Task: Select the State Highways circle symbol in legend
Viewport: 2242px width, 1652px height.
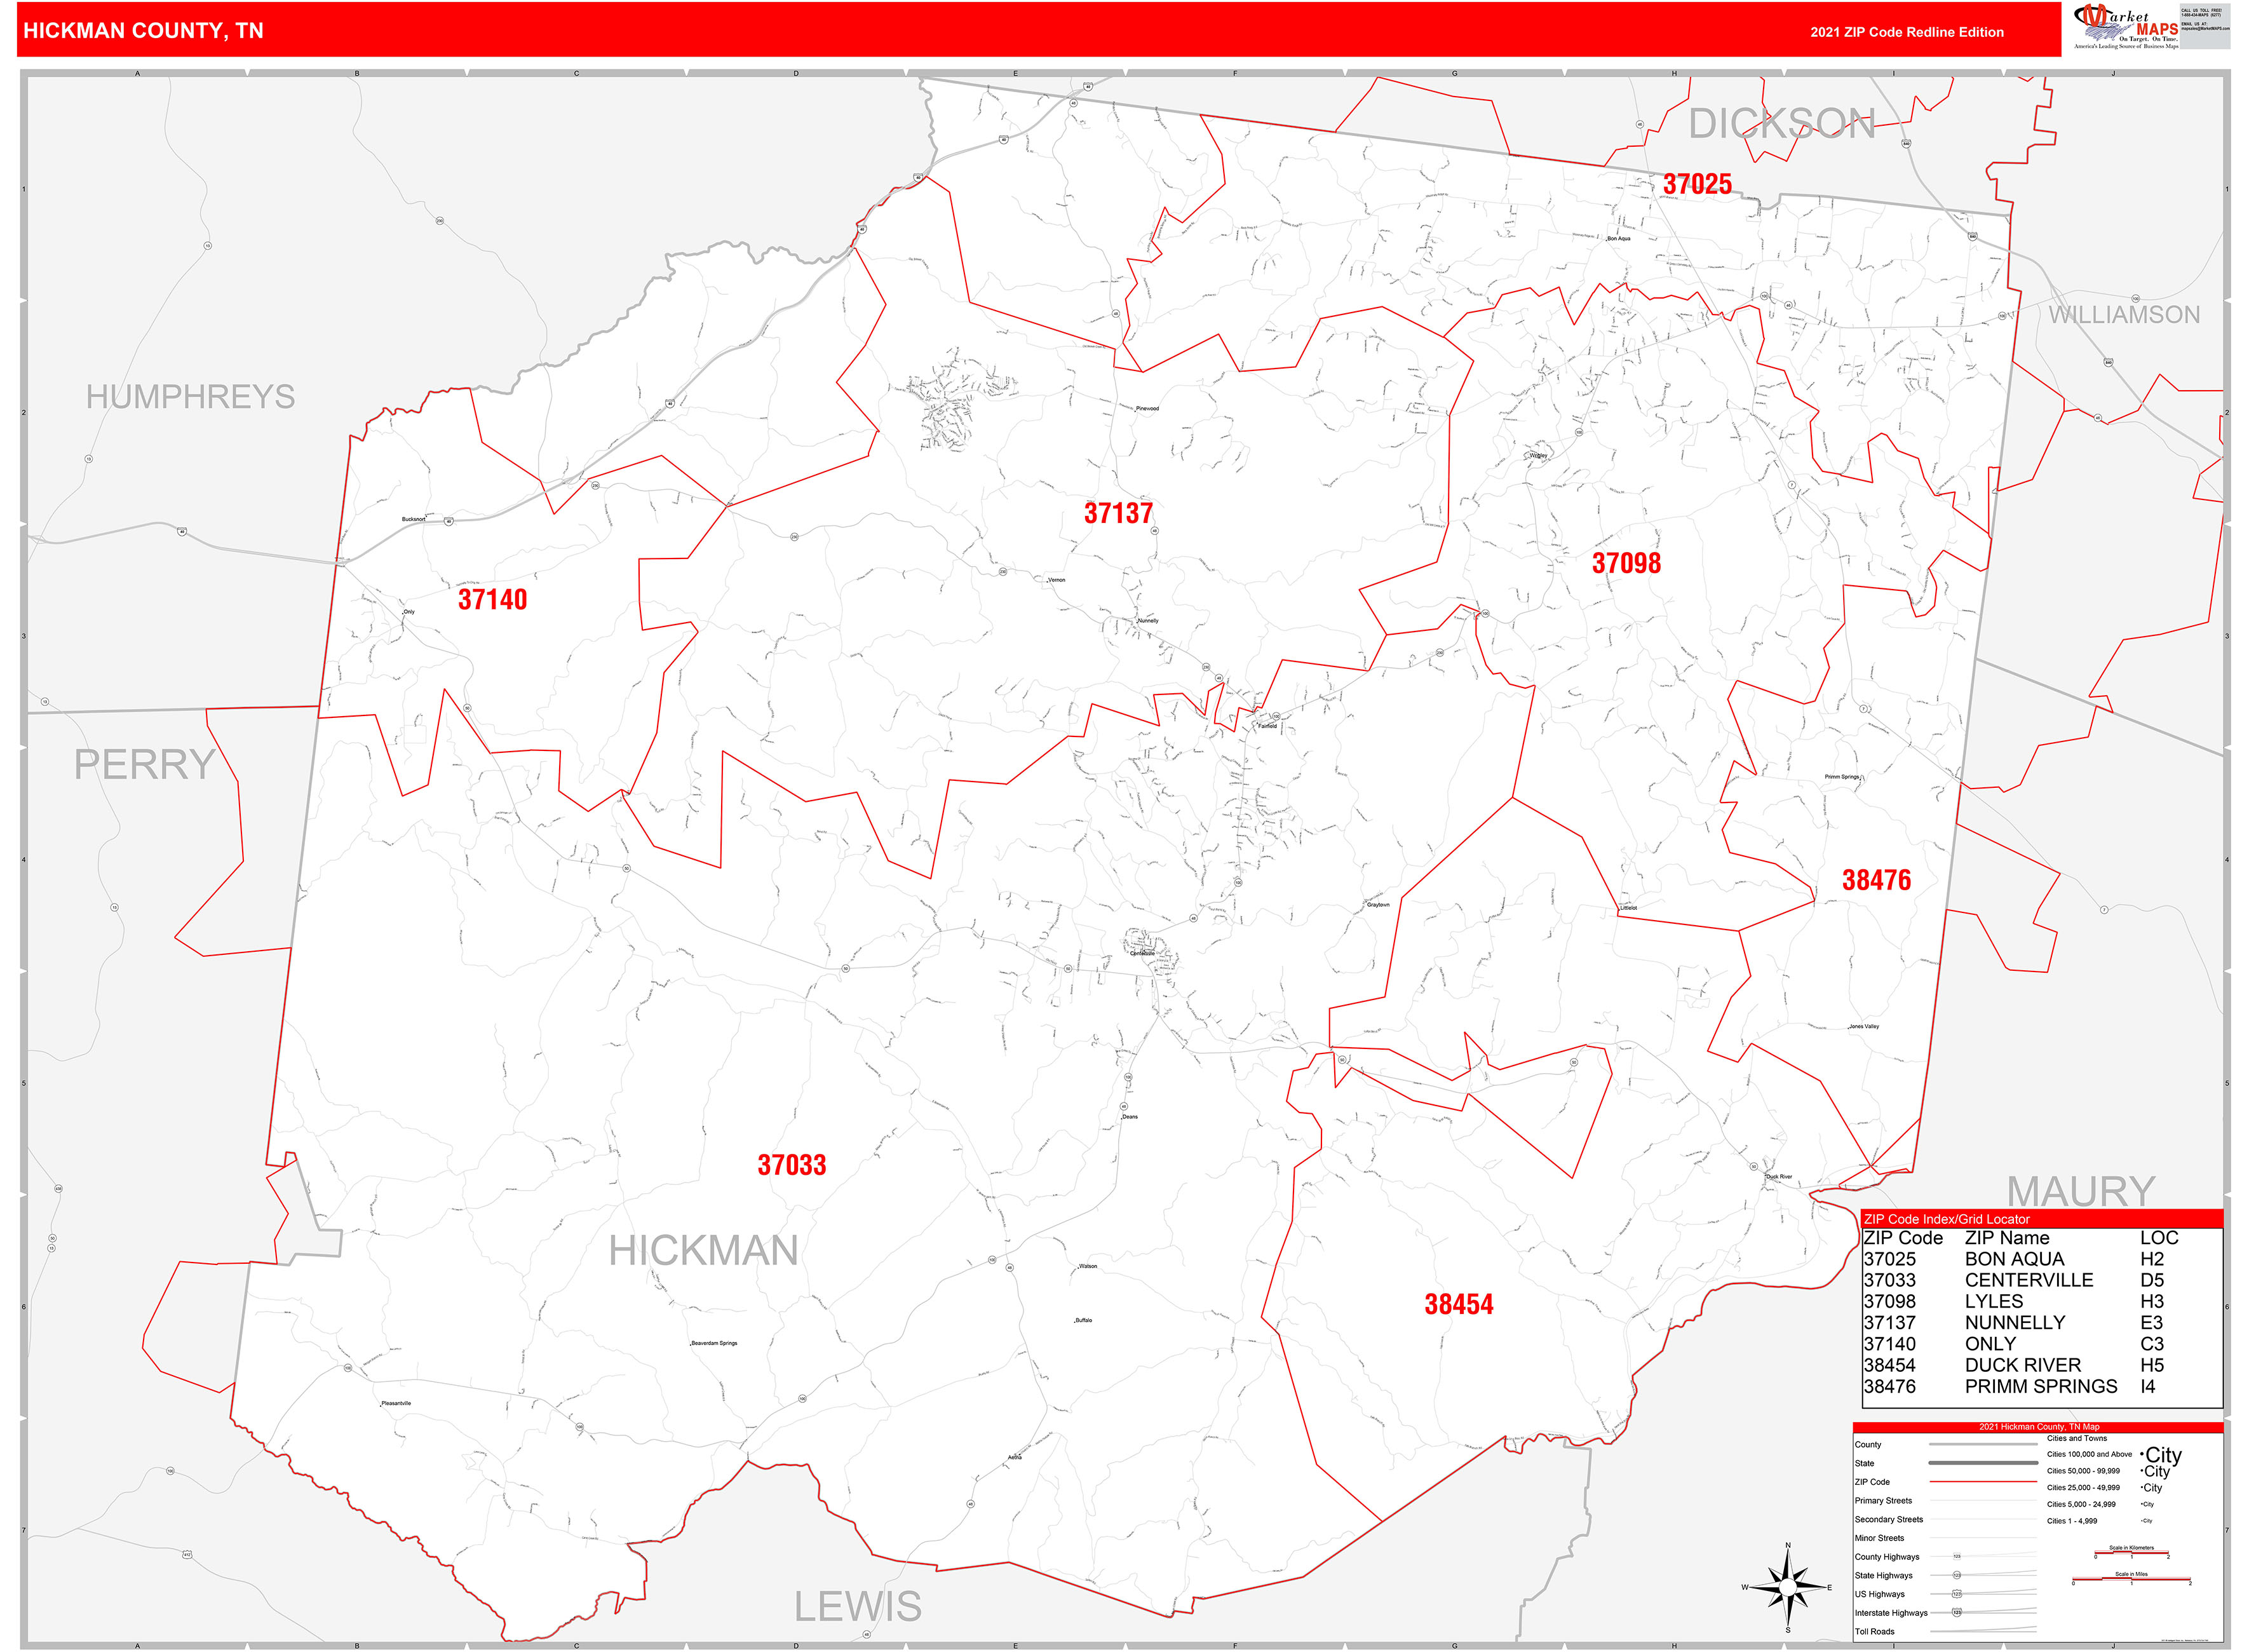Action: (1957, 1576)
